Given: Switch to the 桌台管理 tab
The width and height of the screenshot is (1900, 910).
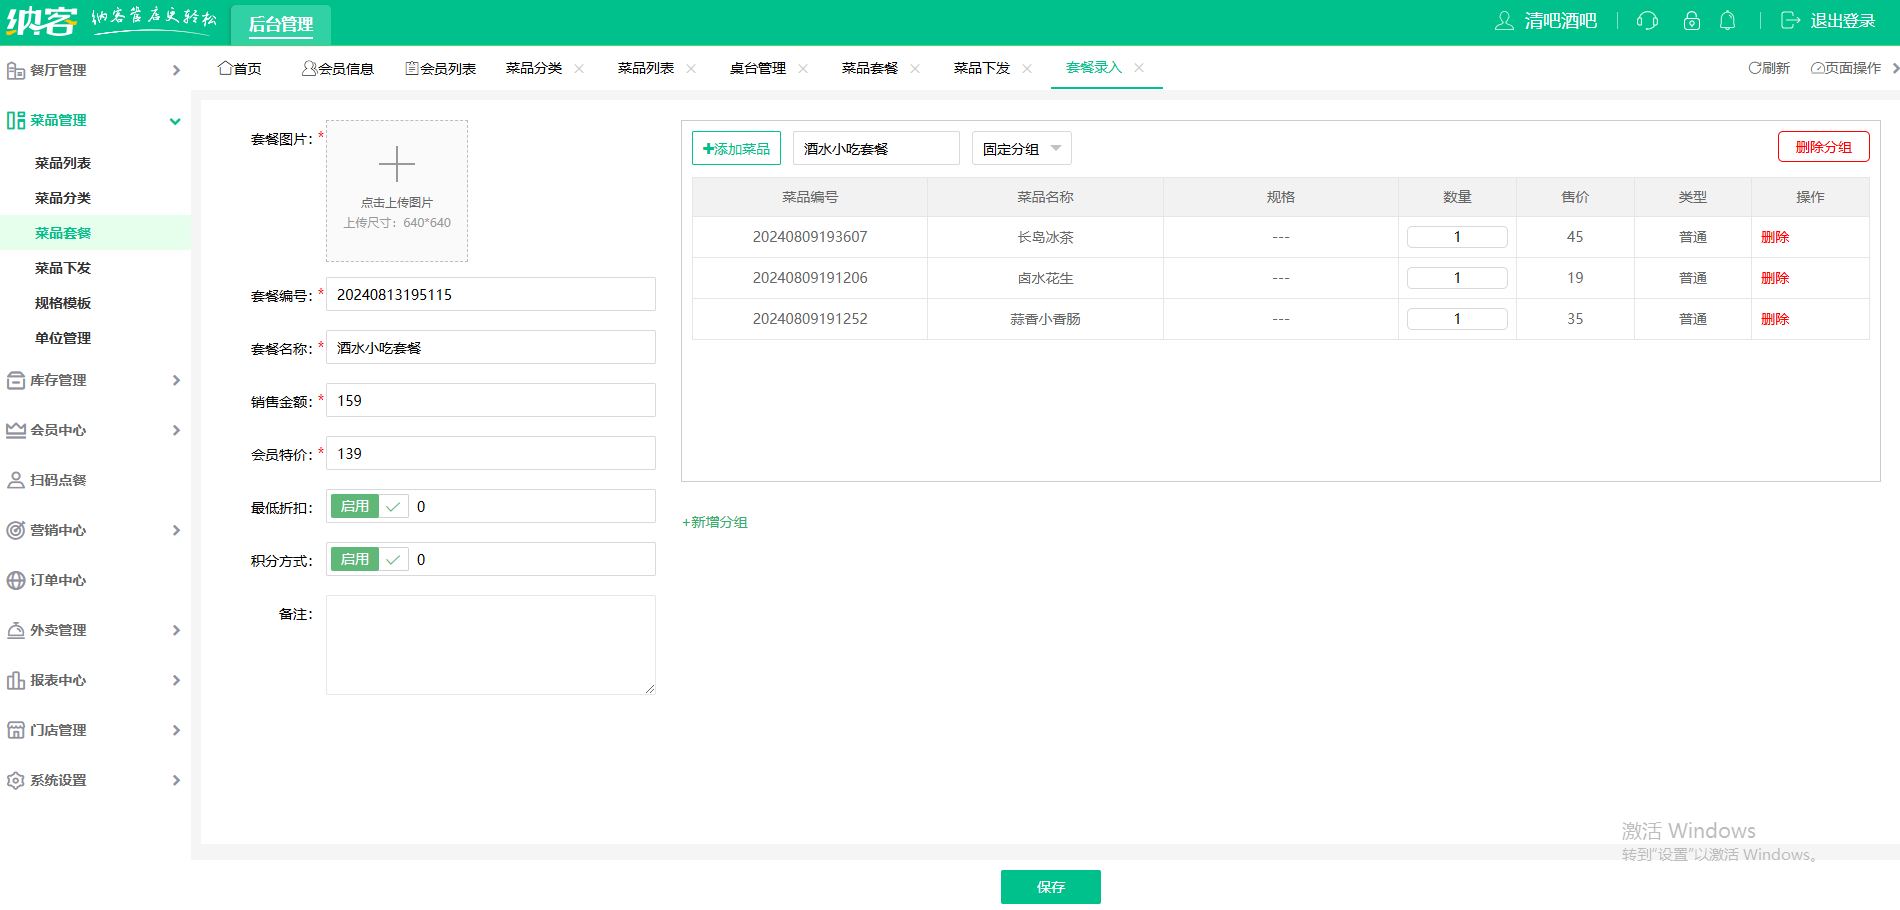Looking at the screenshot, I should coord(757,68).
